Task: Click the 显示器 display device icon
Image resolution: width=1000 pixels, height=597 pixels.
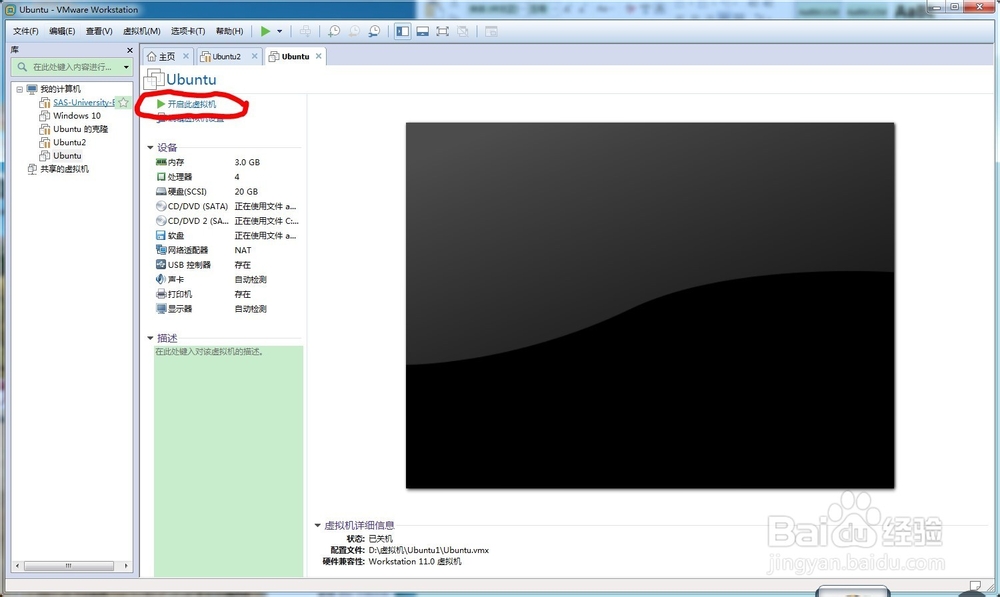Action: pos(161,309)
